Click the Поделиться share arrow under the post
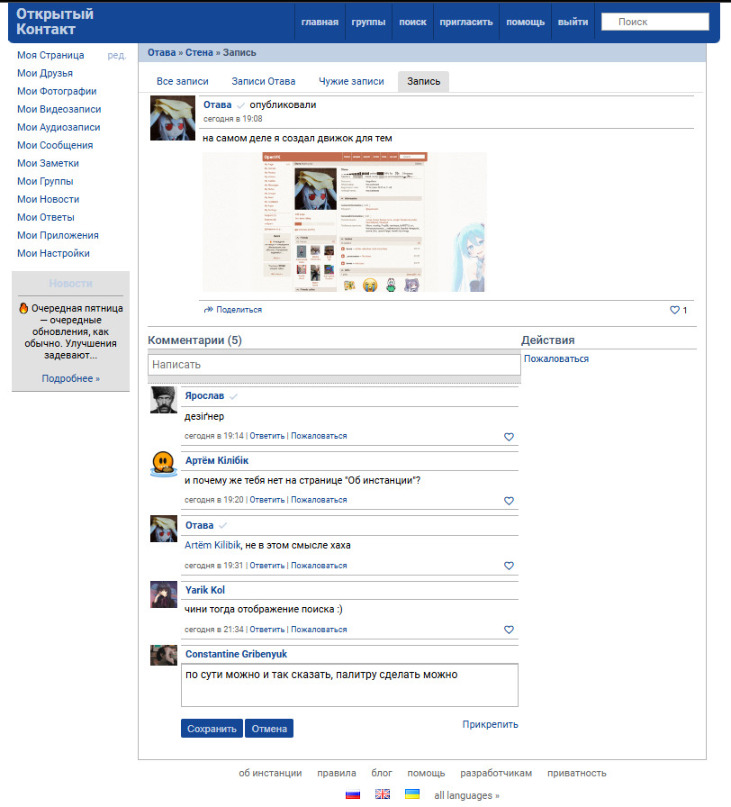The image size is (731, 807). click(233, 310)
